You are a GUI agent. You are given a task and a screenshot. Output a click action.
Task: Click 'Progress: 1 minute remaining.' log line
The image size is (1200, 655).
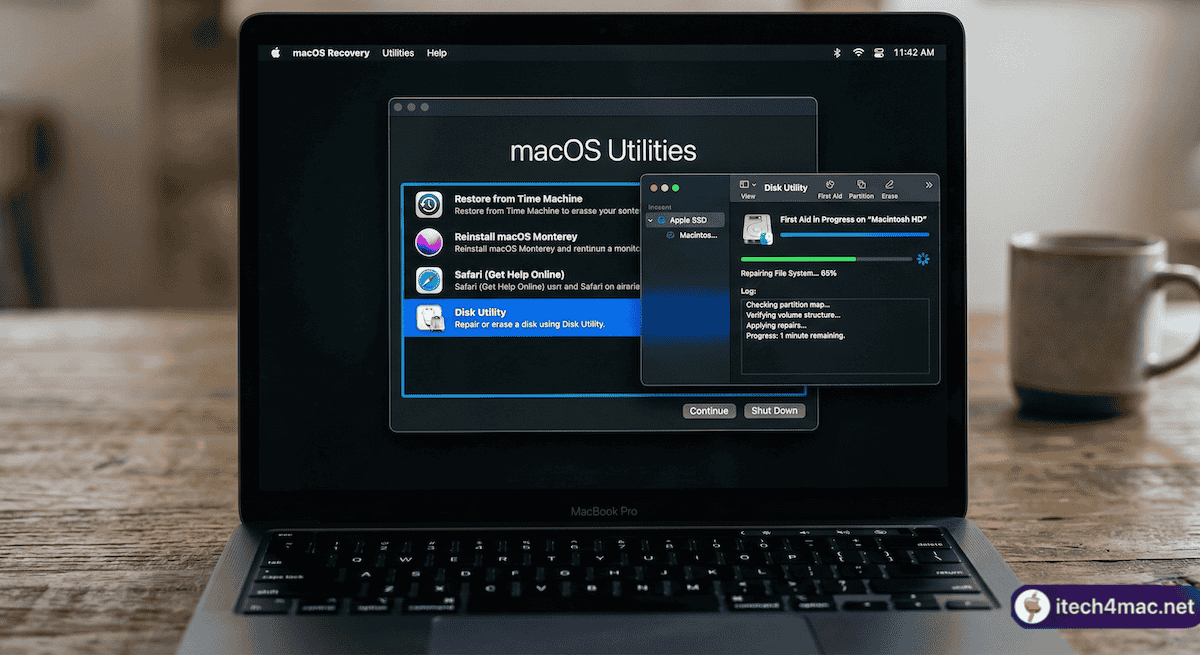click(795, 336)
